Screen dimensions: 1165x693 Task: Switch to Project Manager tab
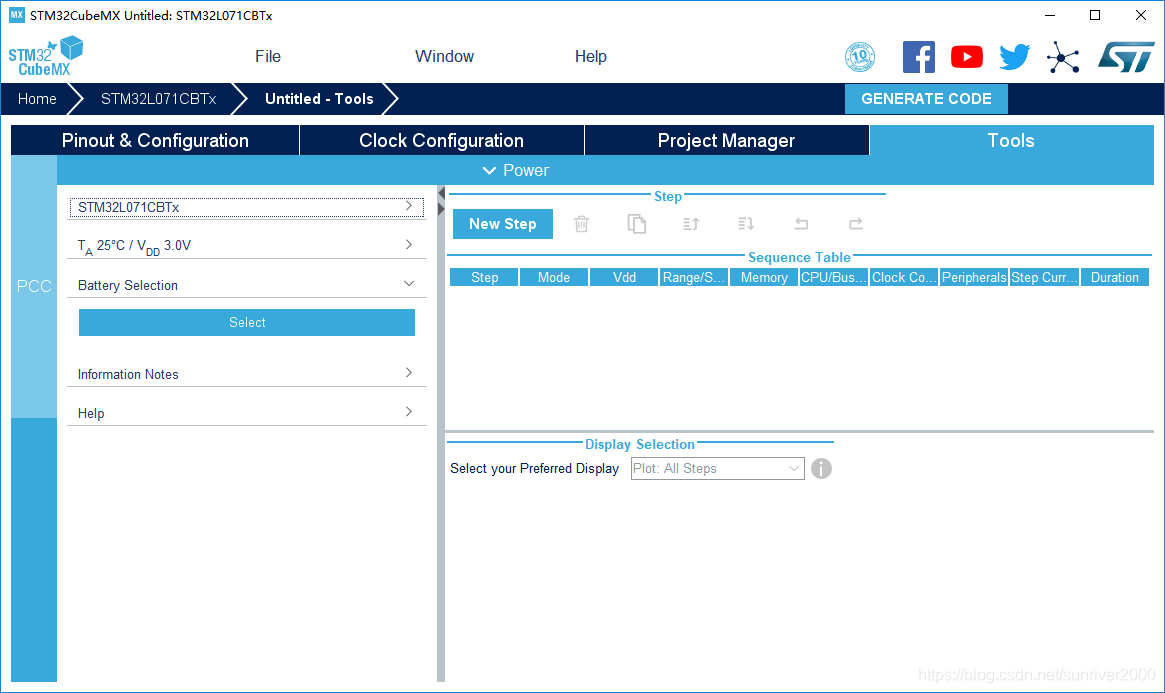727,140
